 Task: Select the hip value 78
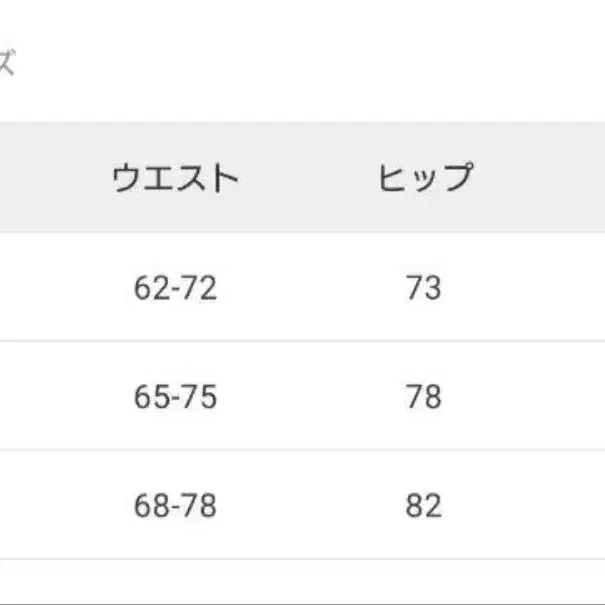424,397
